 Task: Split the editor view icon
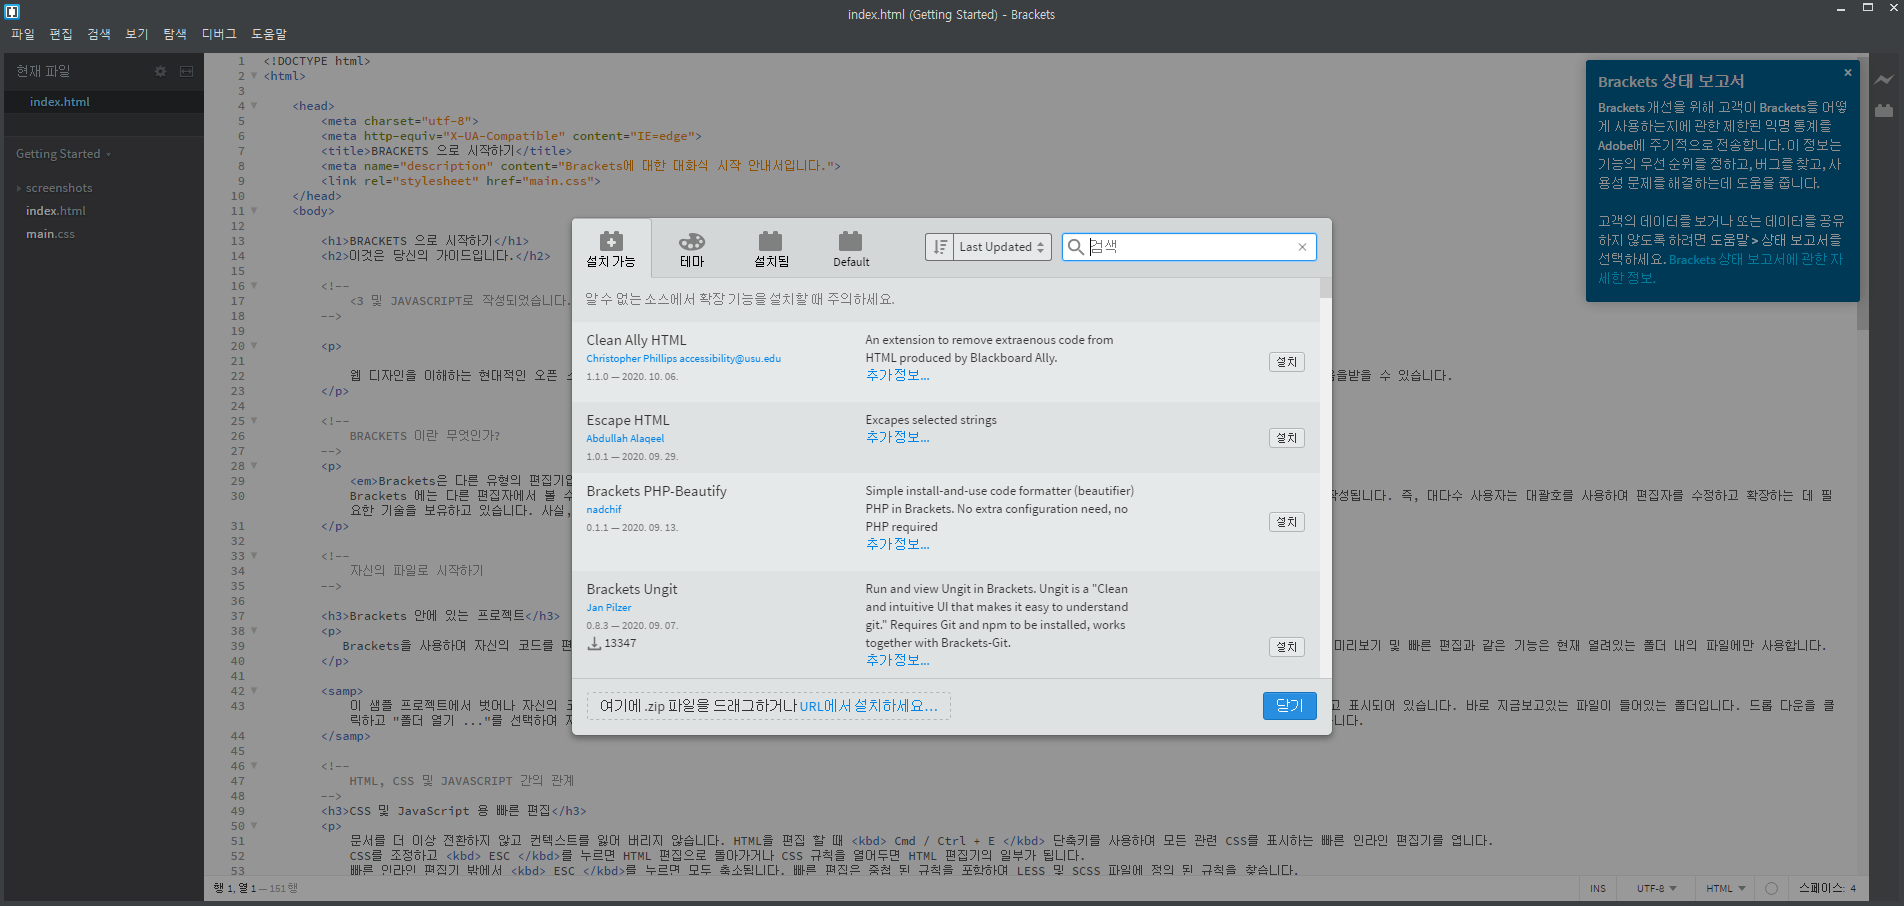(x=186, y=71)
